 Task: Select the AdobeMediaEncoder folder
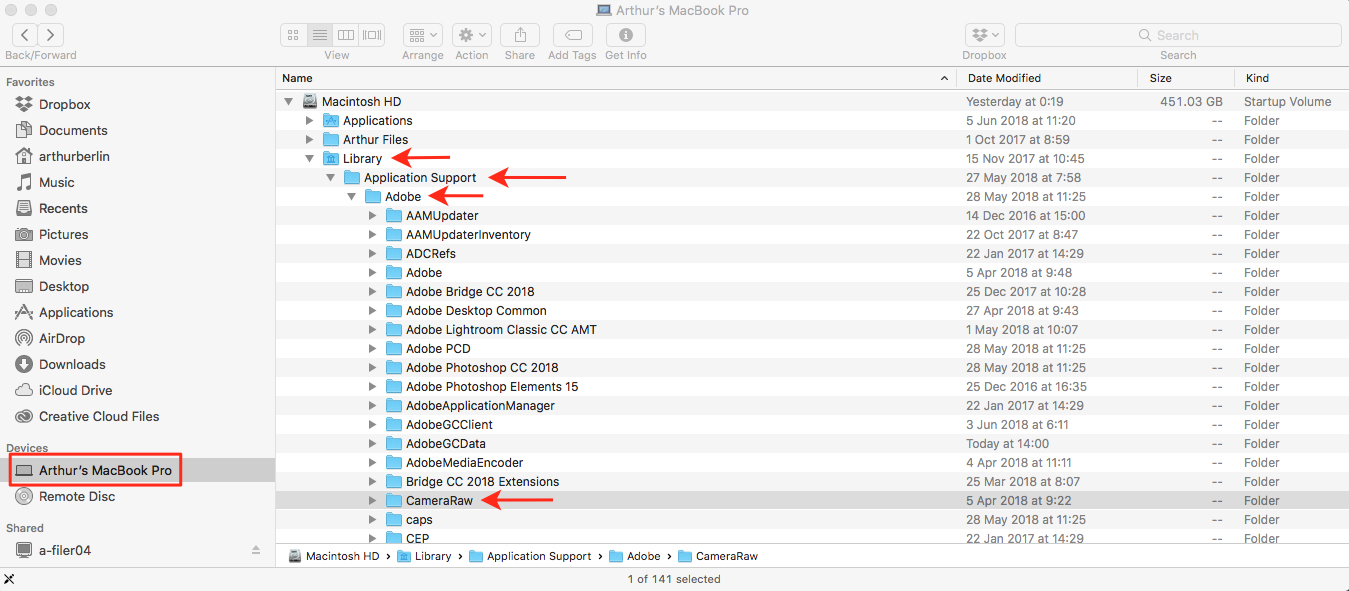[812, 462]
